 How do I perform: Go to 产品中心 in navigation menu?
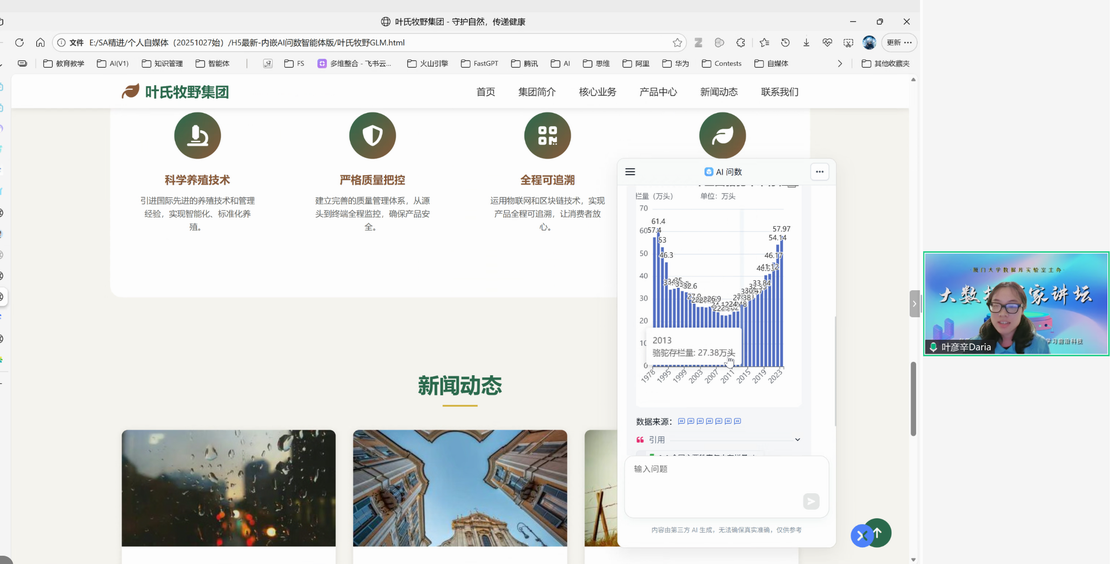[658, 92]
